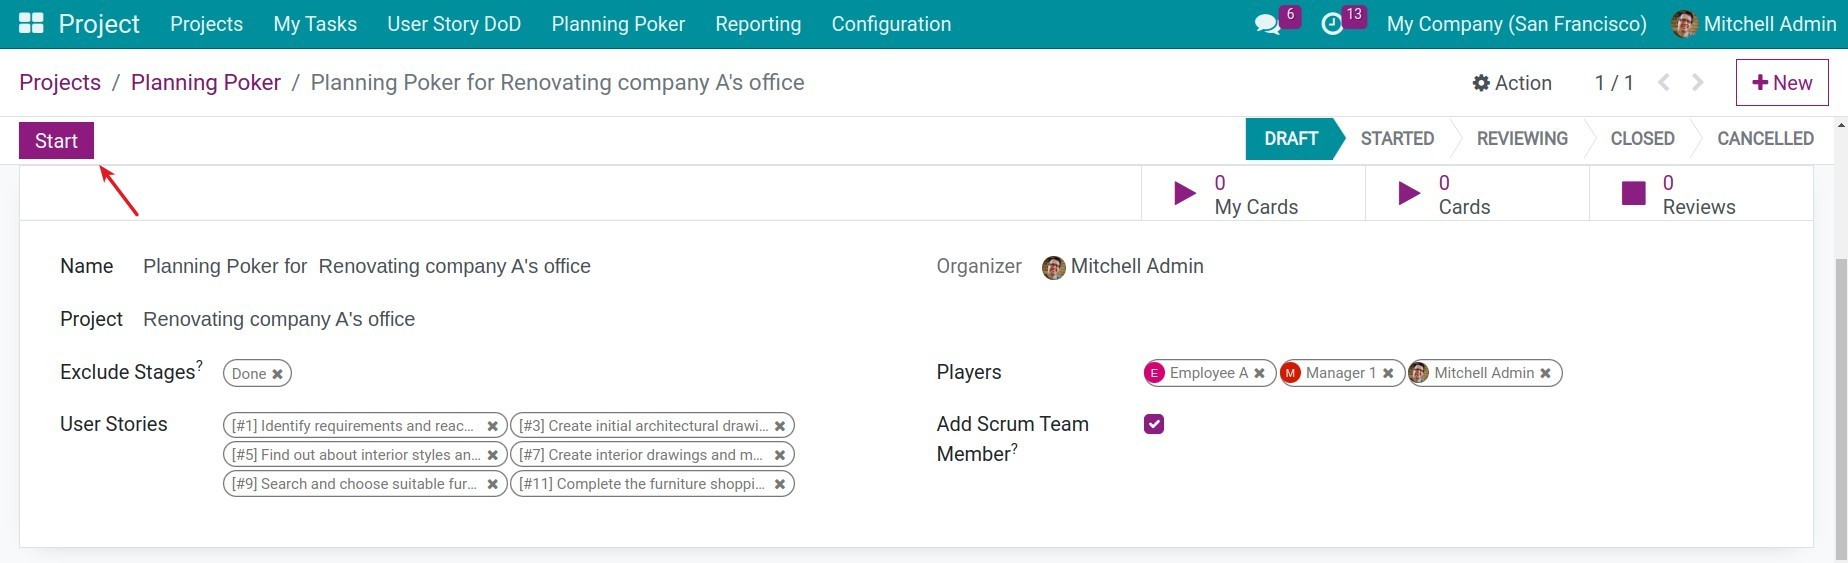Click the Exclude Stages help question mark
1848x563 pixels.
coord(199,365)
